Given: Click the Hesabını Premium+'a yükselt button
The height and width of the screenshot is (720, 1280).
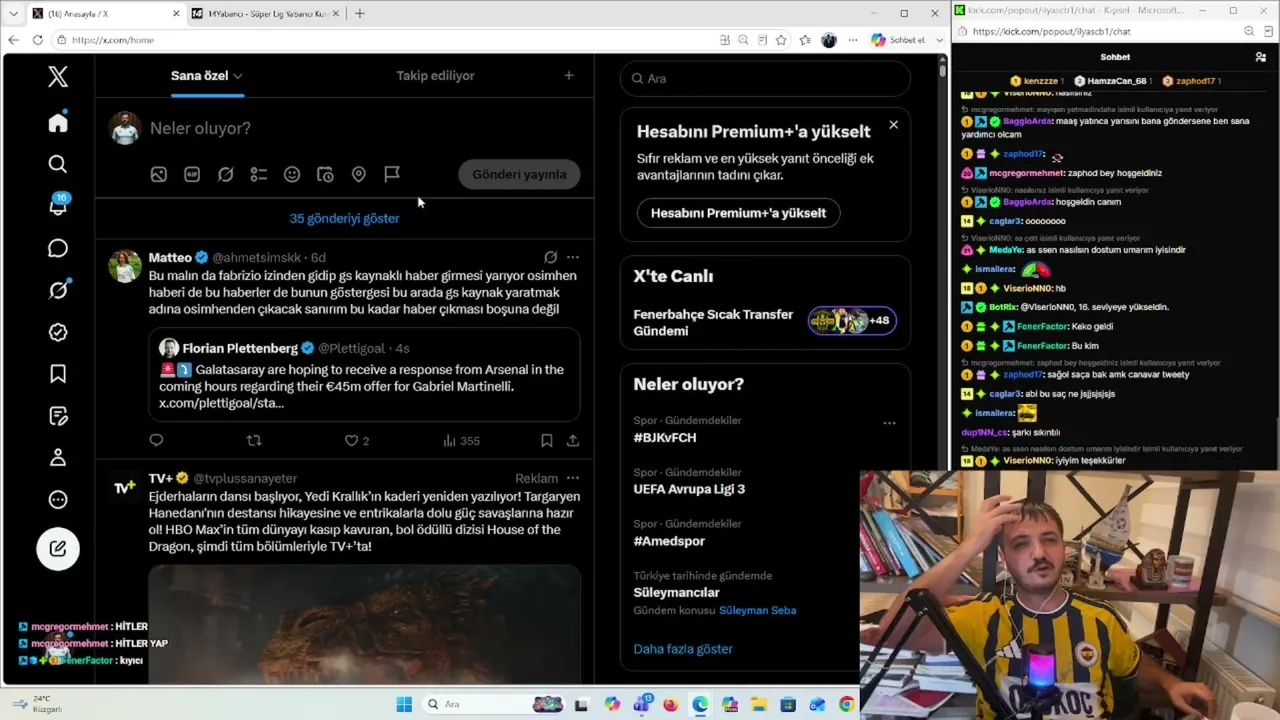Looking at the screenshot, I should (738, 213).
